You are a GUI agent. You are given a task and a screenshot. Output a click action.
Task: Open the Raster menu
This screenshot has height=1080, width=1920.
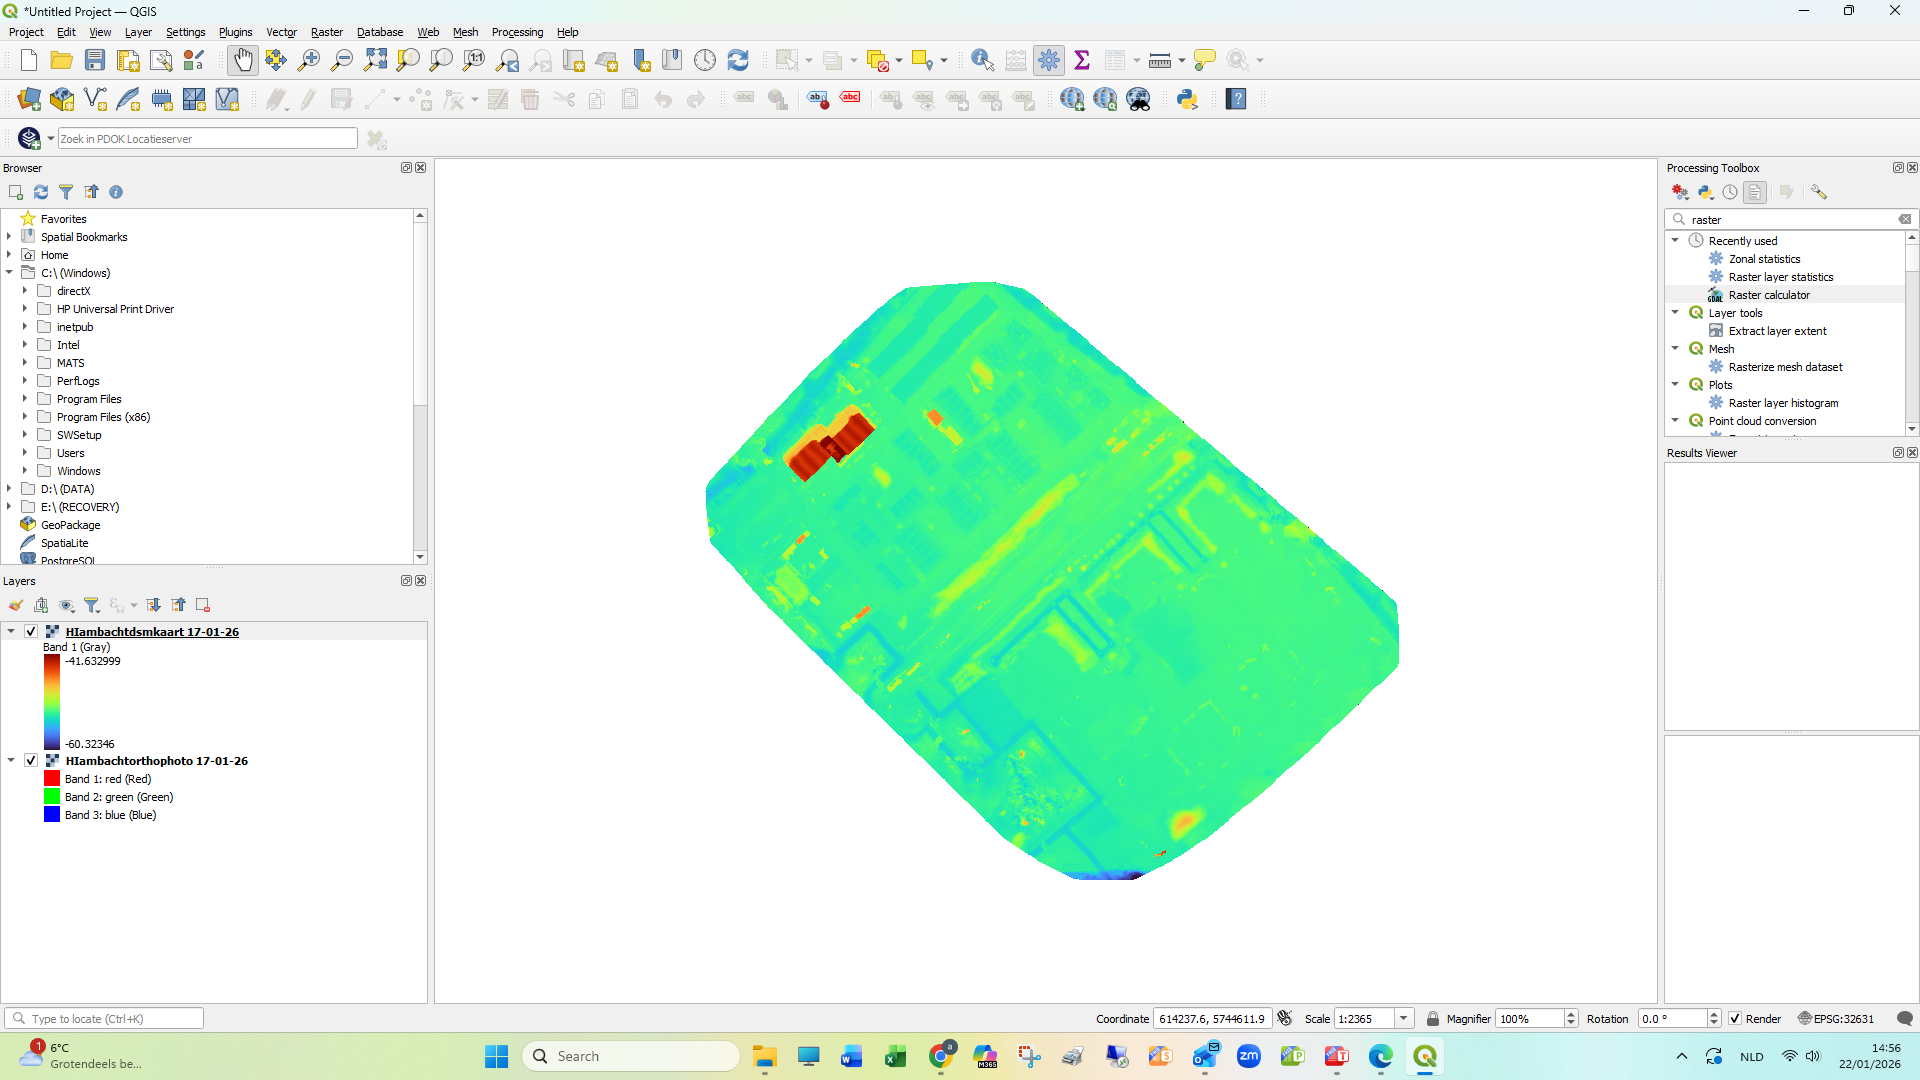tap(326, 32)
